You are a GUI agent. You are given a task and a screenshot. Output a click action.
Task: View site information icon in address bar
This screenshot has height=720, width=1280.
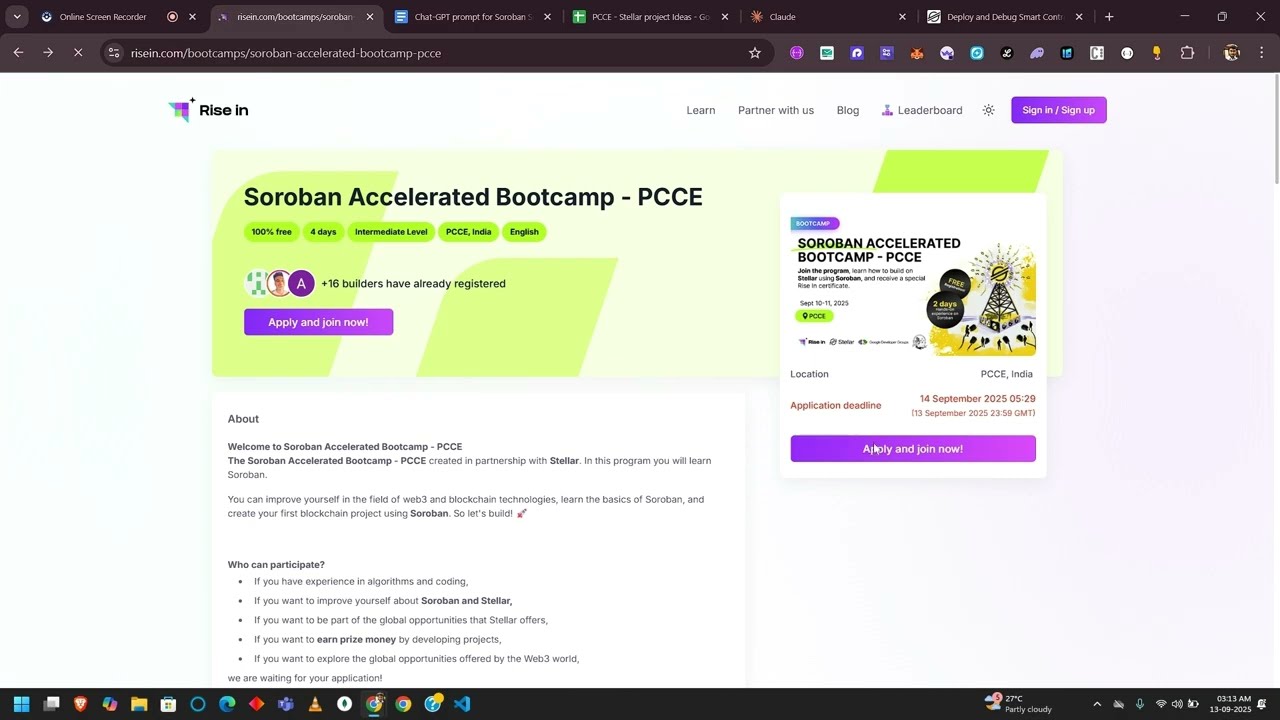[x=114, y=53]
